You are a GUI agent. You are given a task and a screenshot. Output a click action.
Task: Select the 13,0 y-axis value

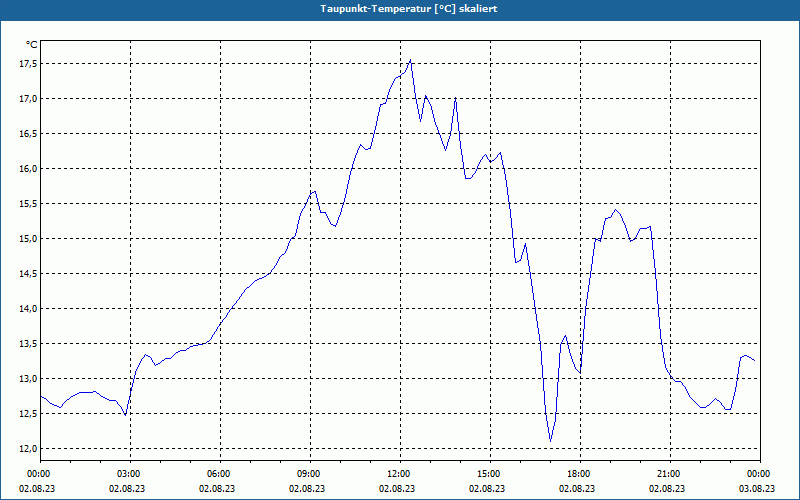tap(29, 379)
